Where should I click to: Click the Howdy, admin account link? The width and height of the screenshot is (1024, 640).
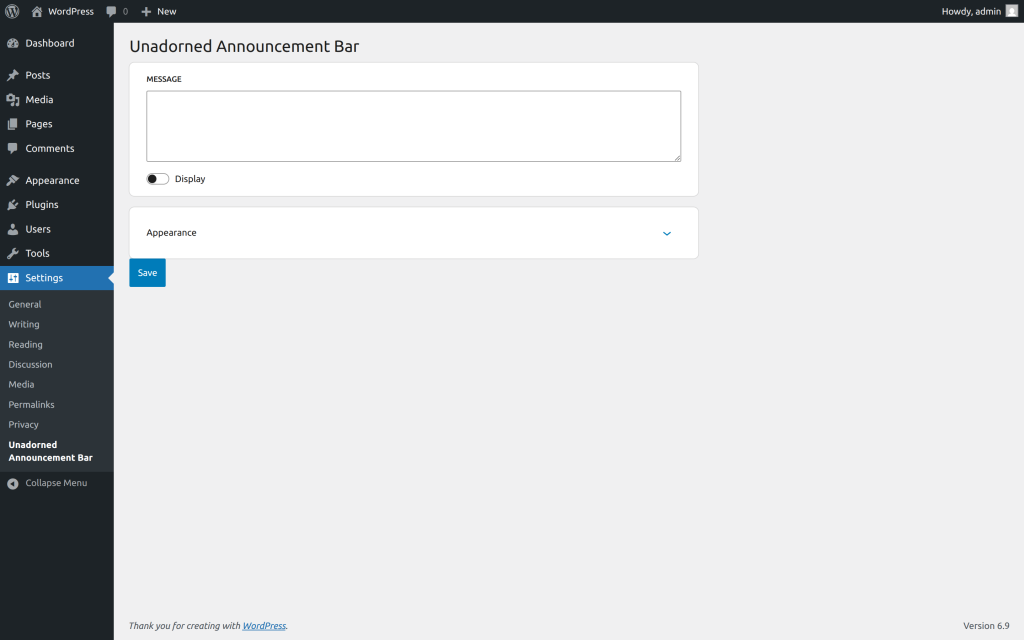971,12
